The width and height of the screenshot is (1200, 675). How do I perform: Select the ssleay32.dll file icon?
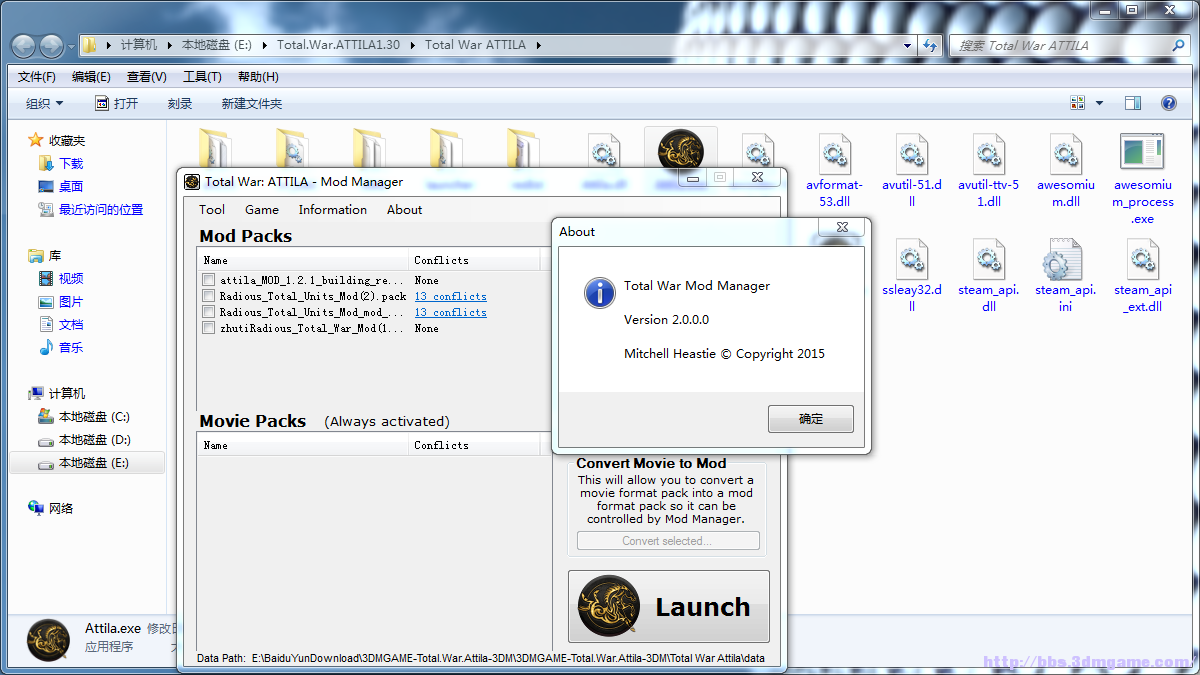click(911, 259)
